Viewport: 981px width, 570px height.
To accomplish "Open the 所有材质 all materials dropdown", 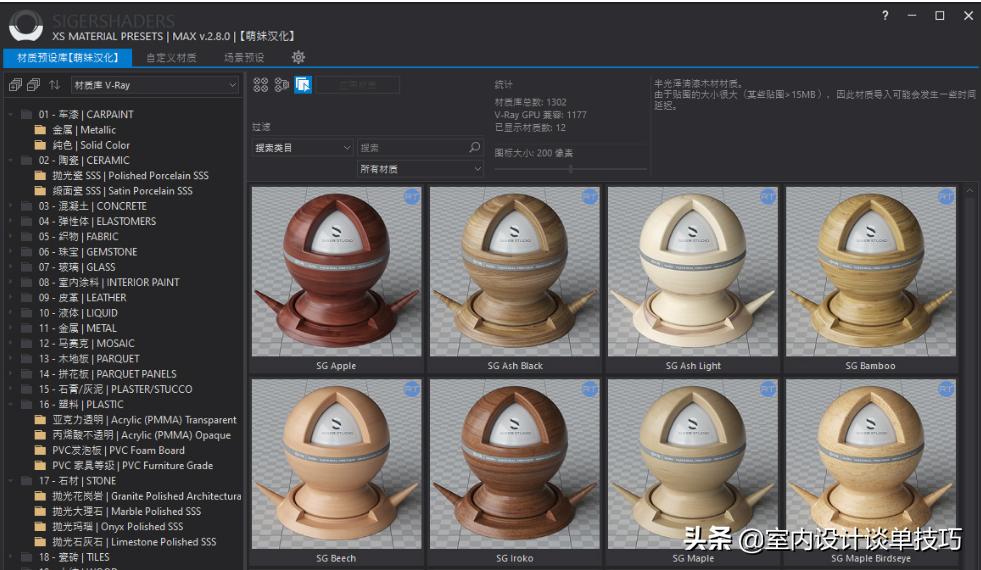I will point(420,169).
